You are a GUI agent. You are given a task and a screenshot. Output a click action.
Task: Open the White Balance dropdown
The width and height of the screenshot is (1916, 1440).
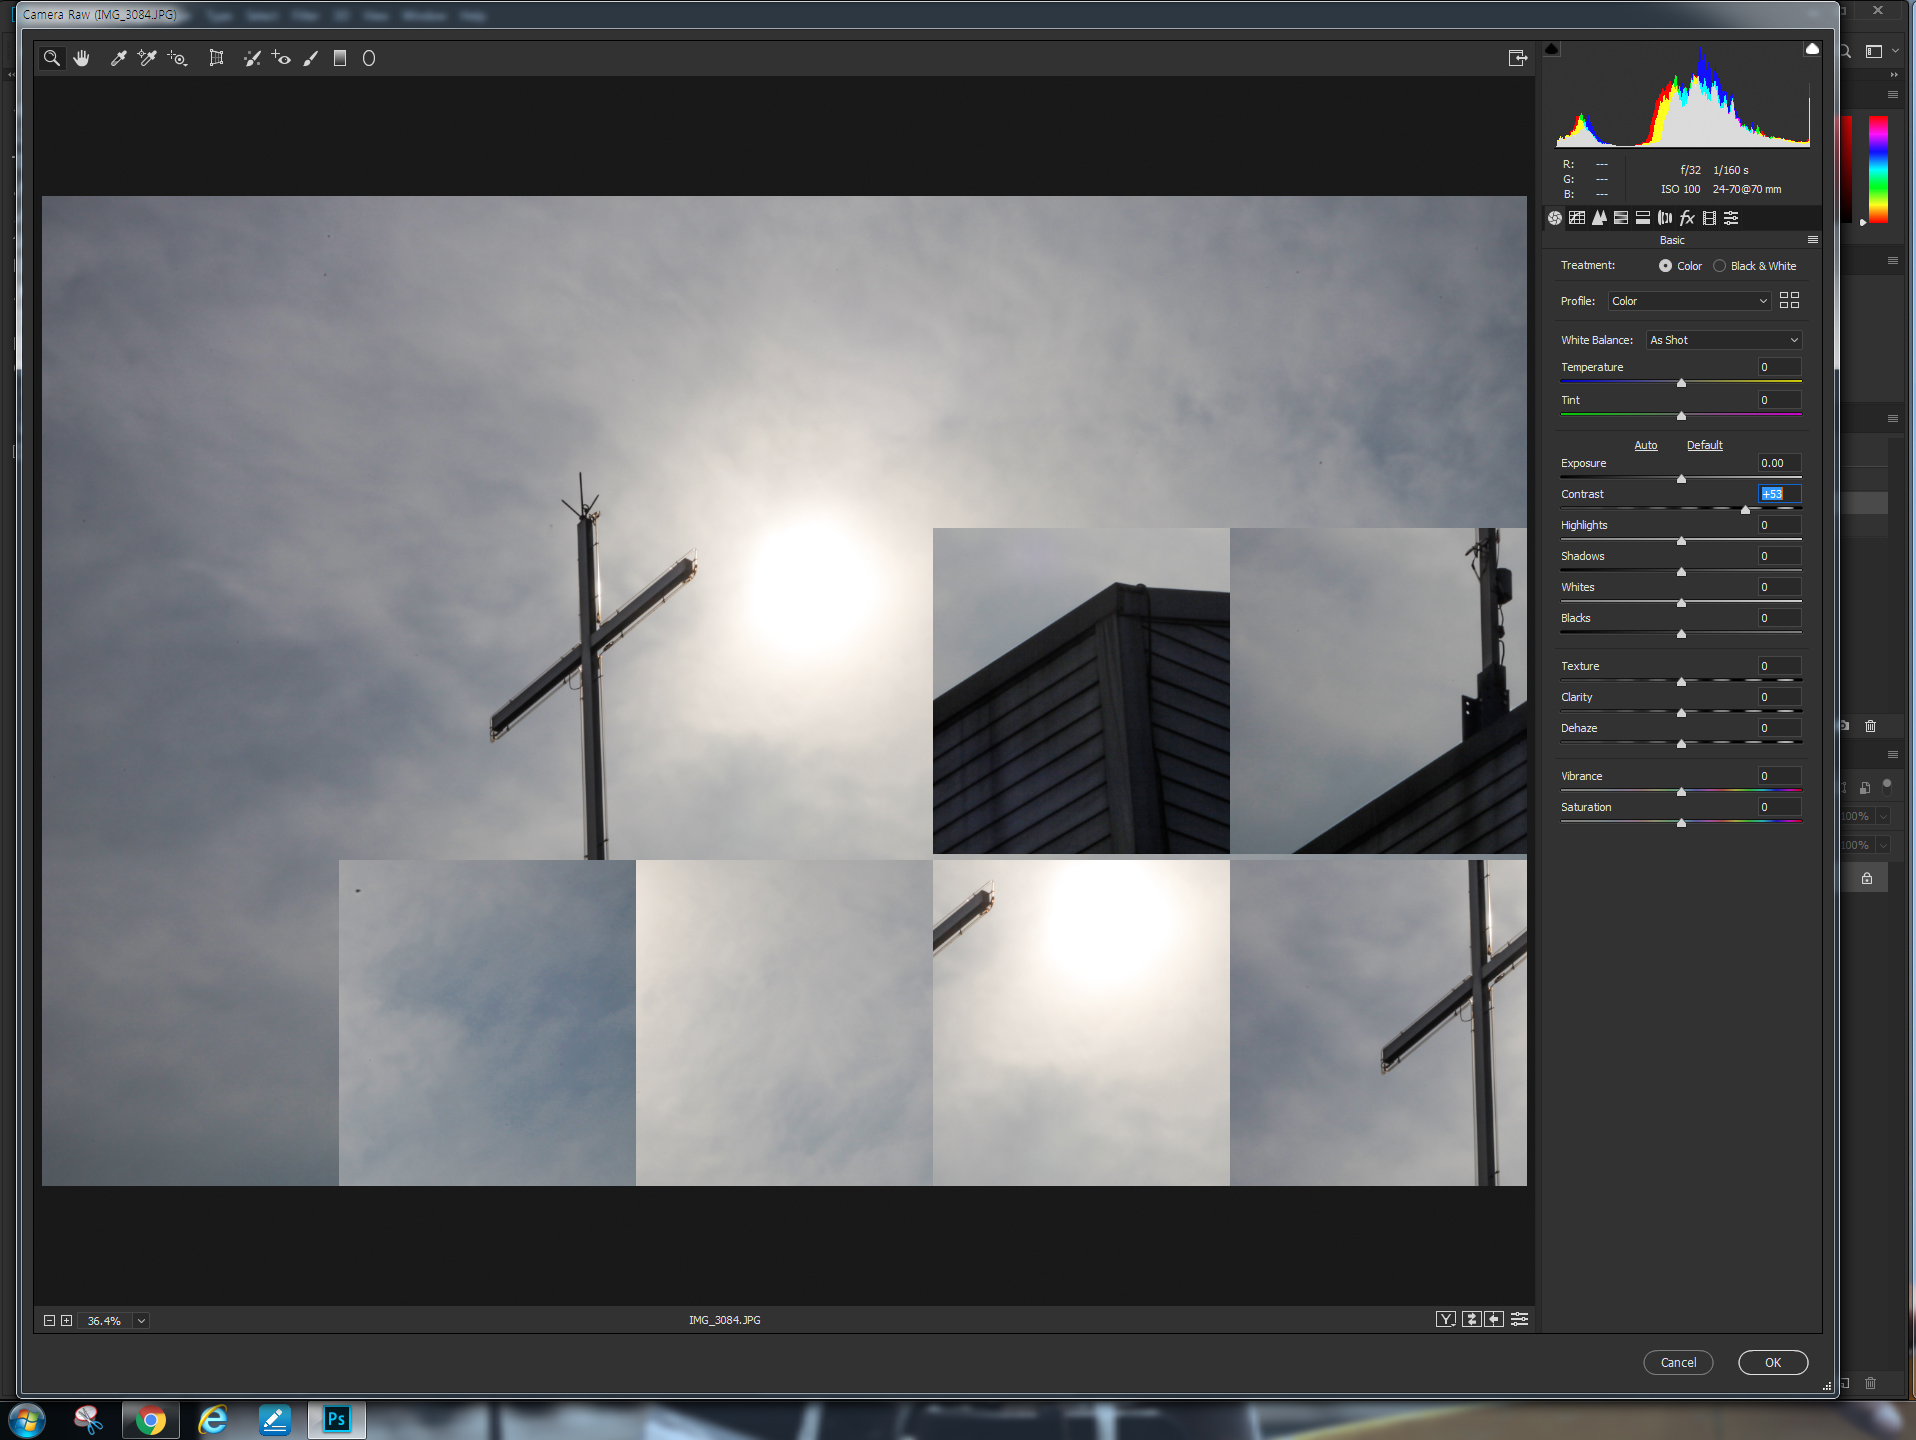(1722, 340)
